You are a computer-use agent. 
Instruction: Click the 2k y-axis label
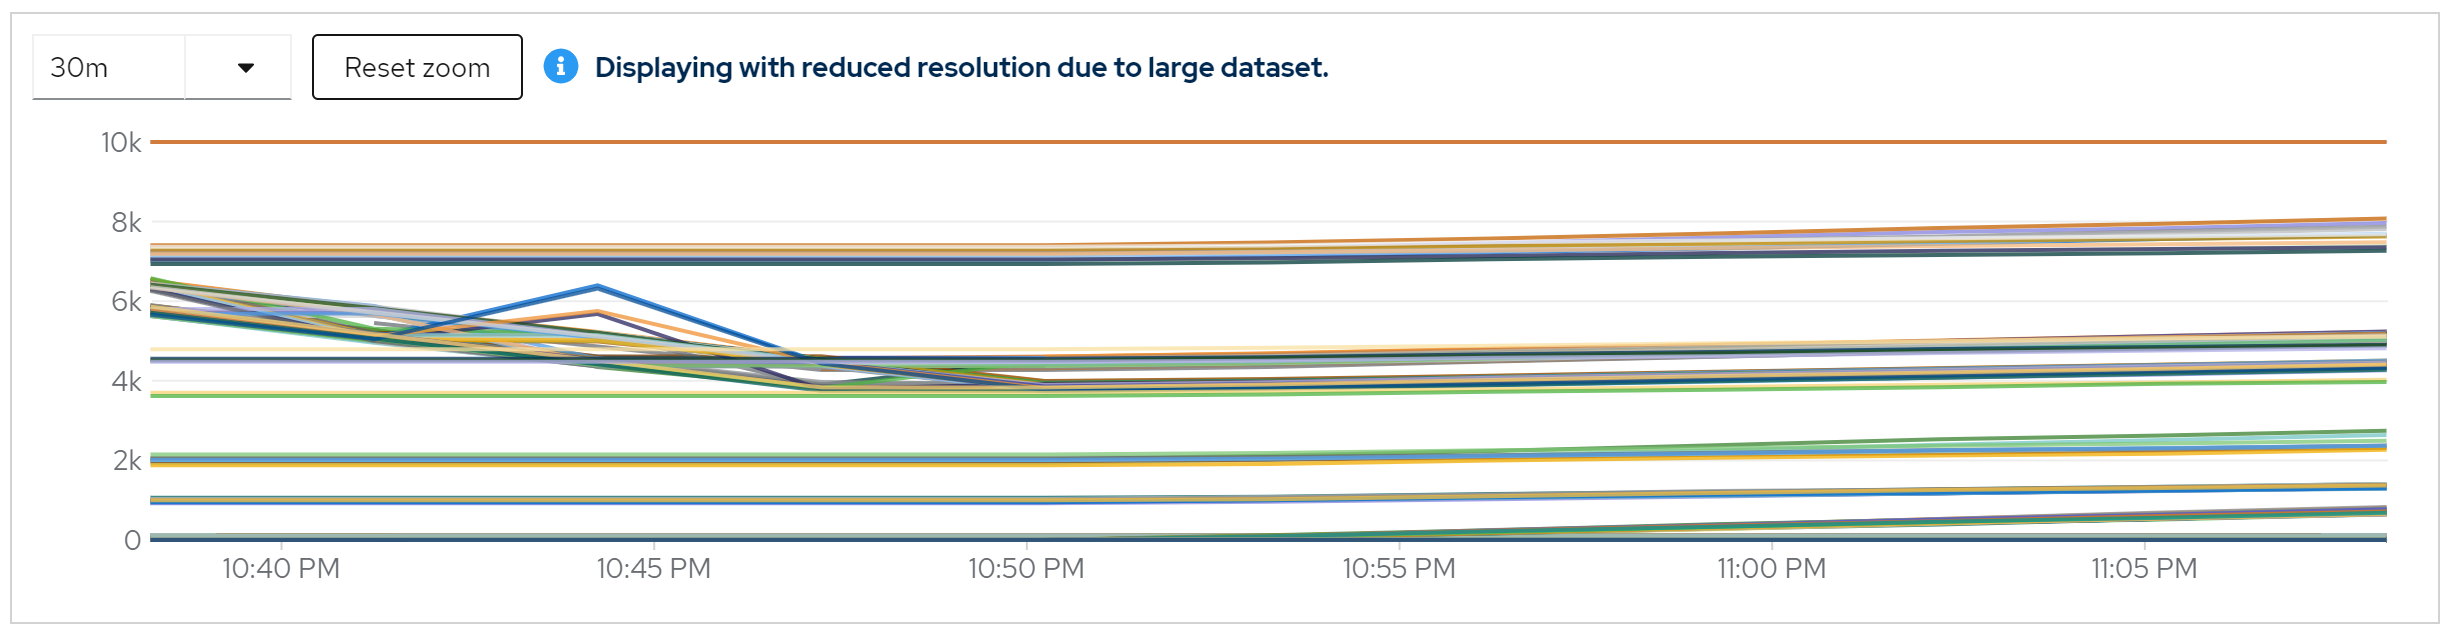[x=126, y=460]
